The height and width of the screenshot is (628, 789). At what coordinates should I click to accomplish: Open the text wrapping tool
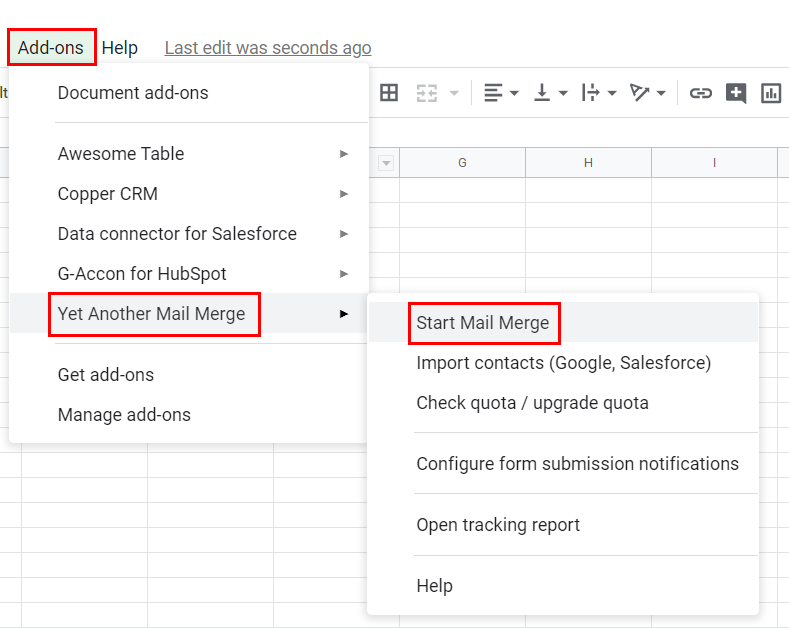(598, 93)
